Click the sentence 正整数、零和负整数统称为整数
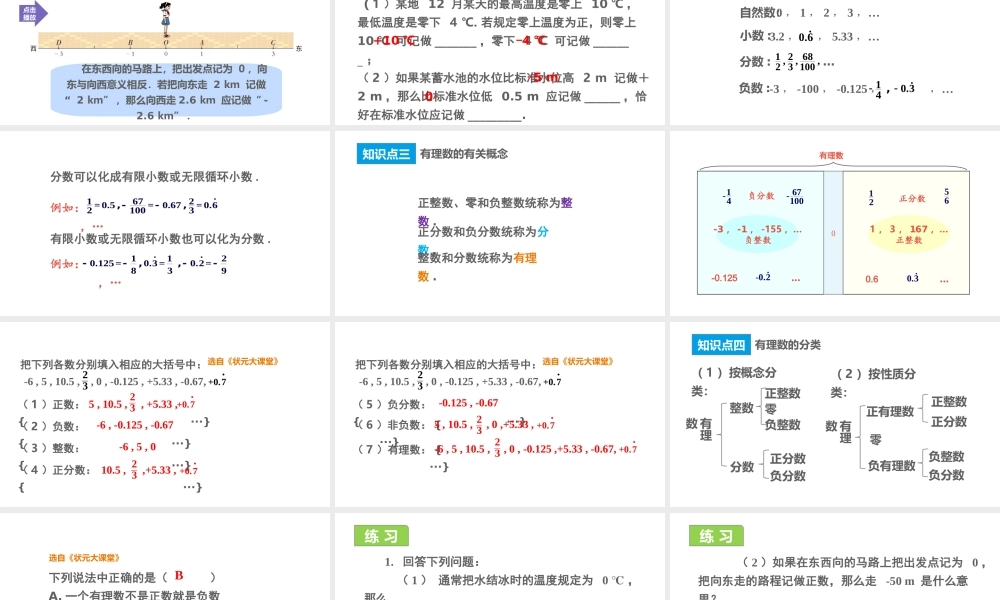Screen dimensions: 1000x600 click(x=495, y=210)
